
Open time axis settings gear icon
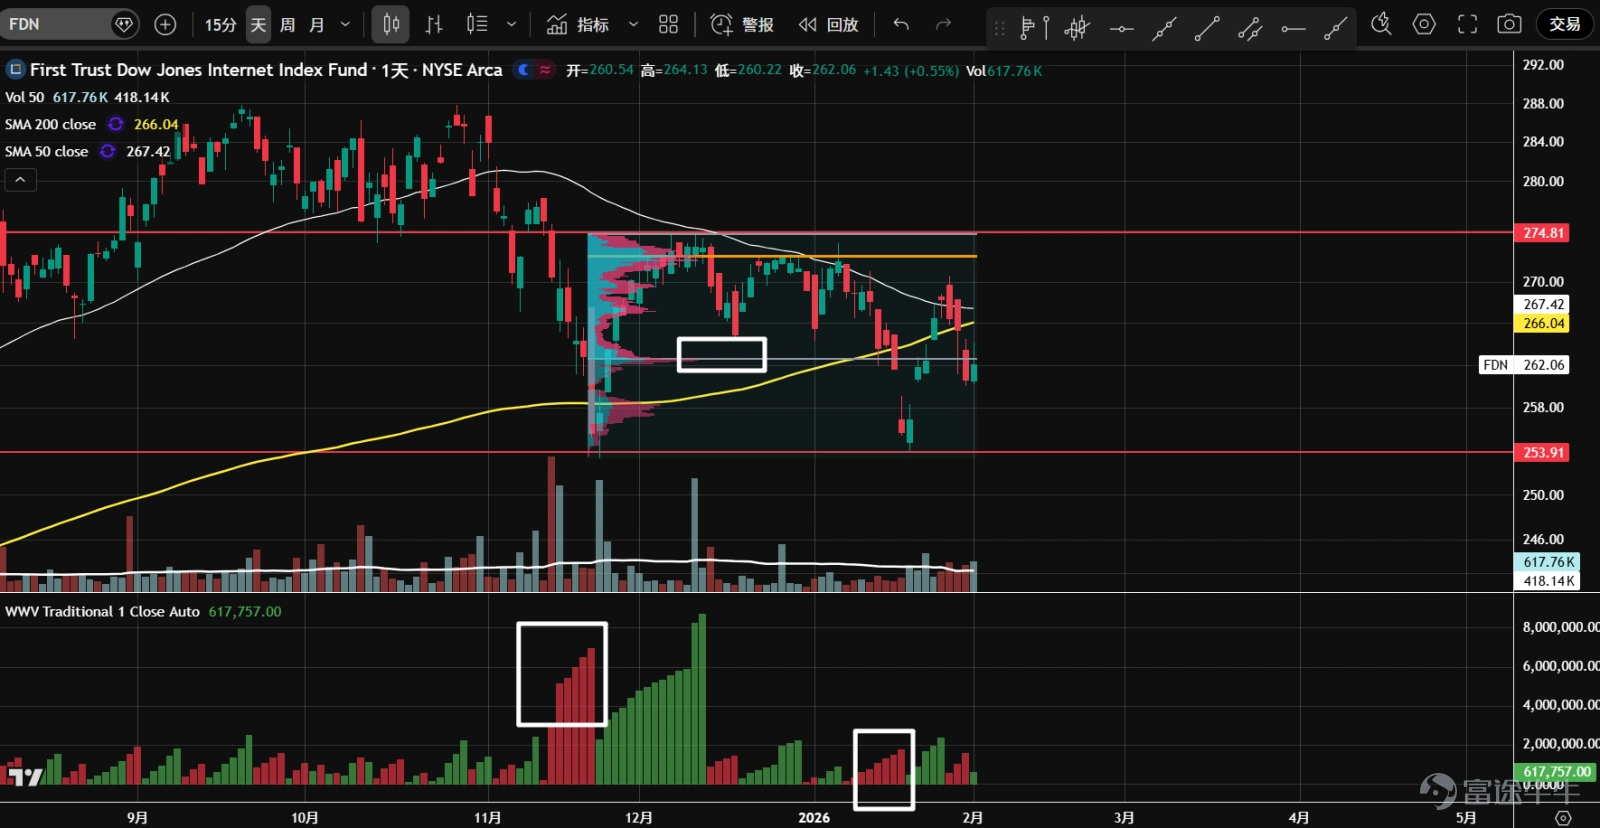point(1563,817)
